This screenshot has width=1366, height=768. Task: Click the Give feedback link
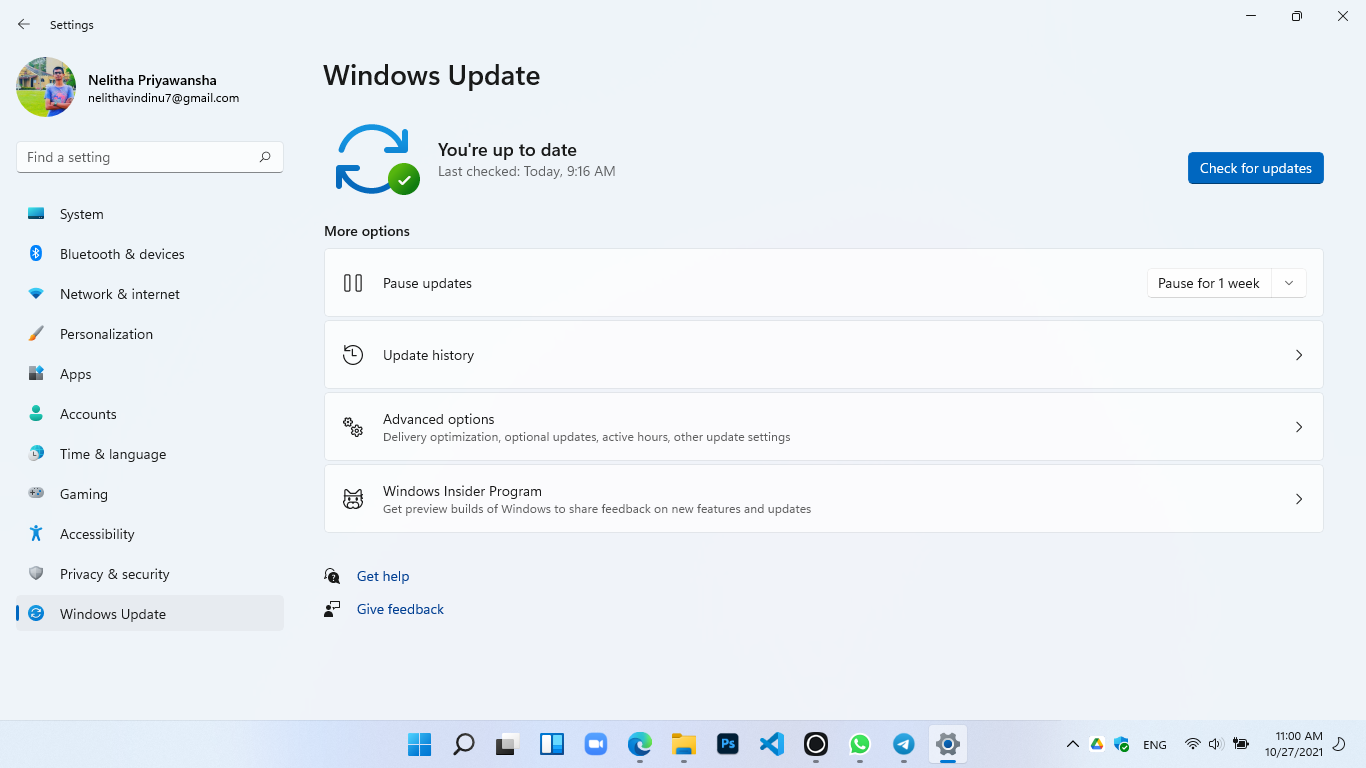click(400, 609)
